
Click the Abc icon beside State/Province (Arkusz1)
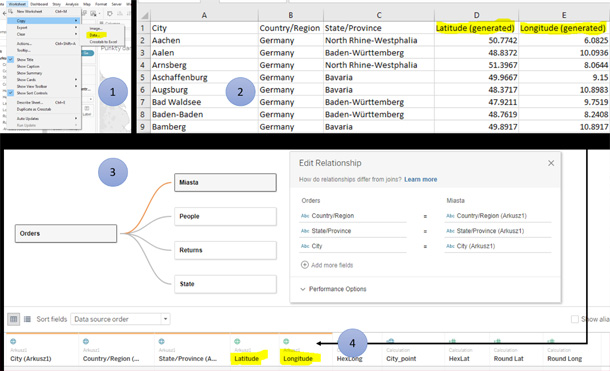450,231
